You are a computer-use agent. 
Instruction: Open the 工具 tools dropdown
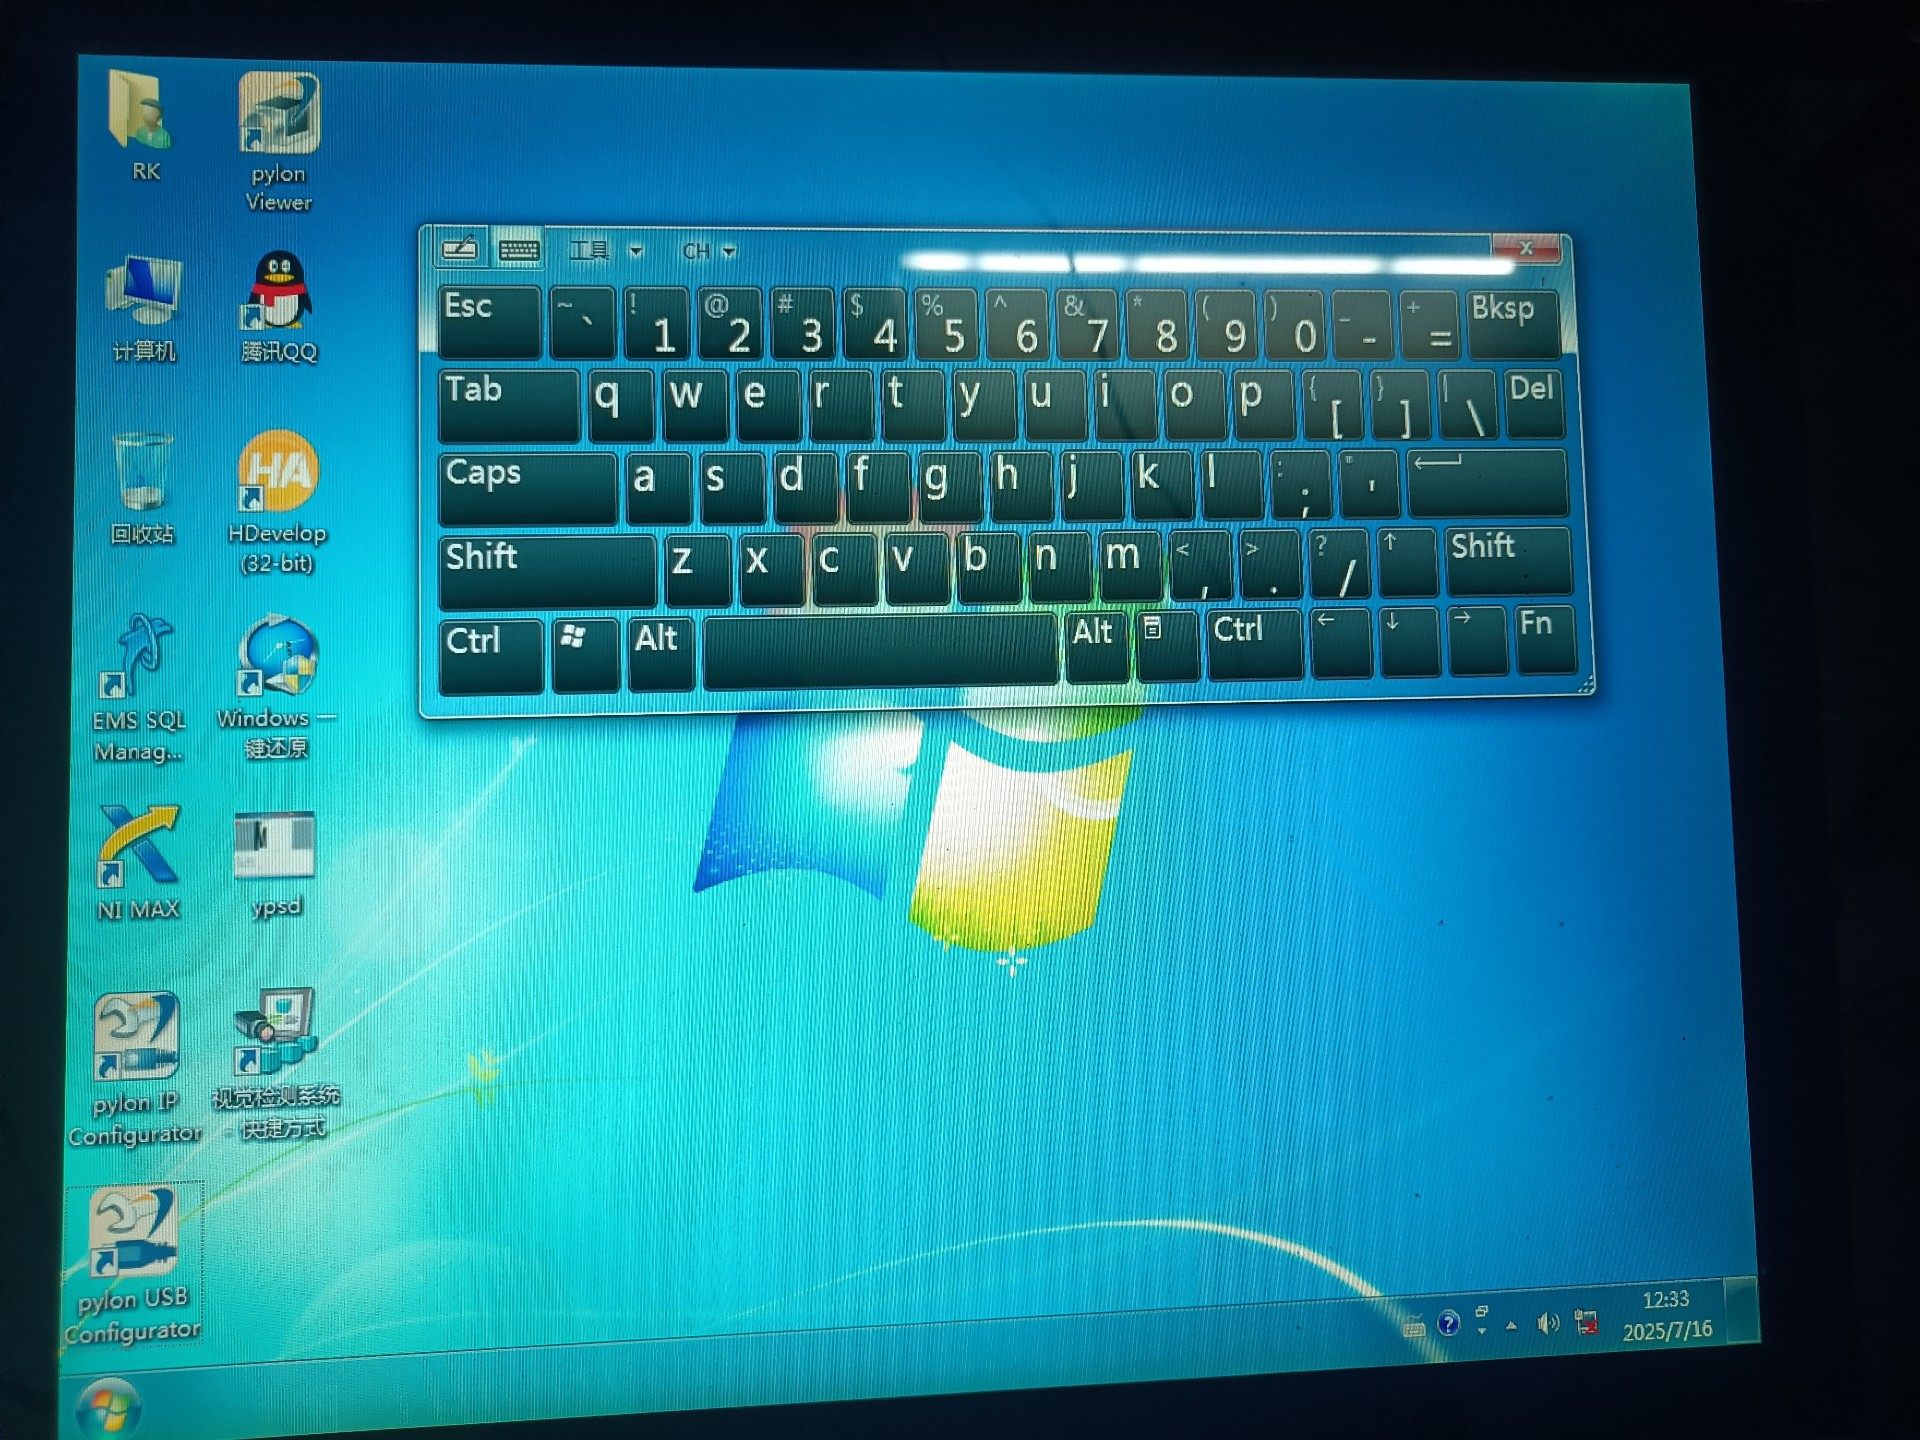click(604, 251)
